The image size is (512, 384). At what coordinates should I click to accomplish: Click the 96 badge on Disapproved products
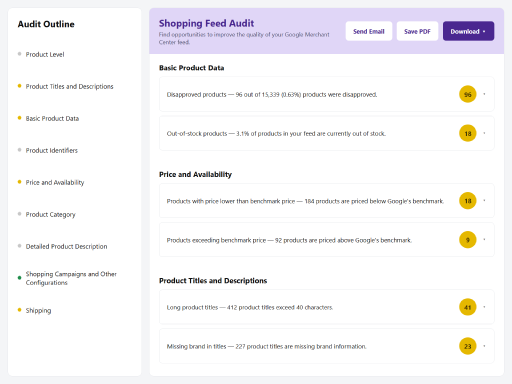pos(468,94)
